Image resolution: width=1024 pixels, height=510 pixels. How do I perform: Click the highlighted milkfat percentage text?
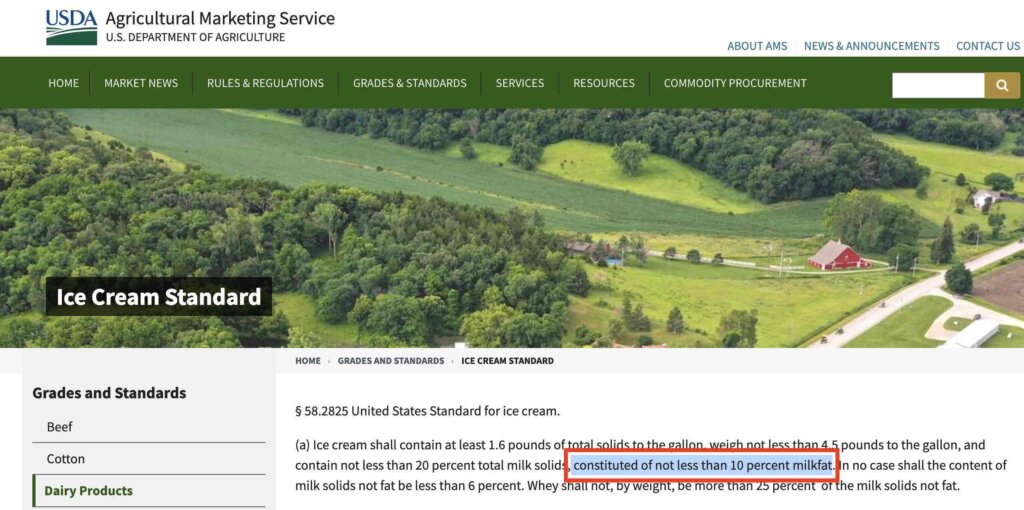(703, 465)
